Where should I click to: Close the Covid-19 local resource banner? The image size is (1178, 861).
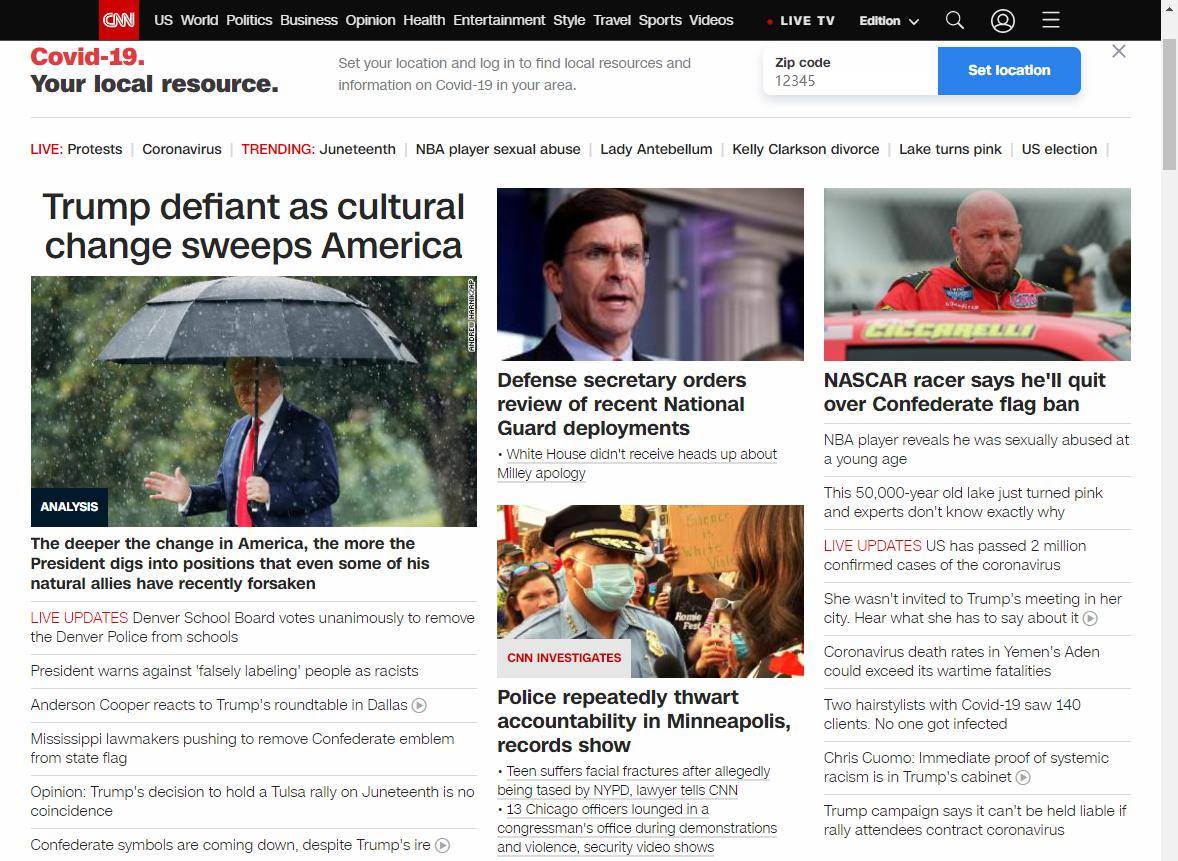tap(1119, 51)
